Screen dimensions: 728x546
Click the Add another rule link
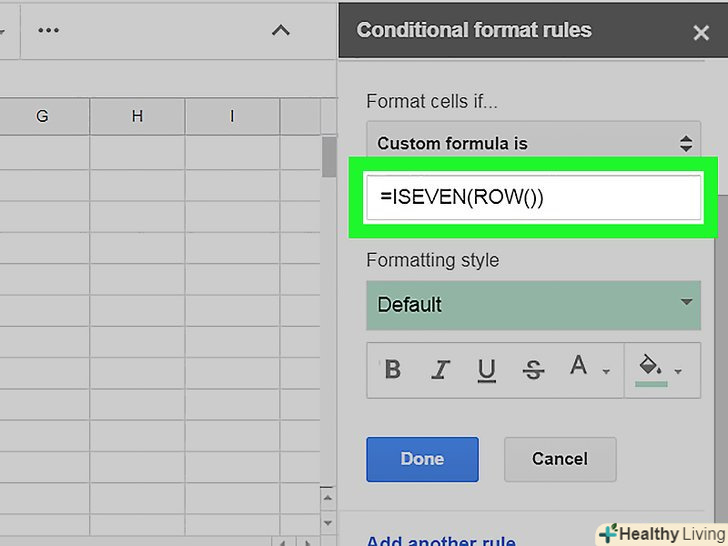[x=441, y=540]
